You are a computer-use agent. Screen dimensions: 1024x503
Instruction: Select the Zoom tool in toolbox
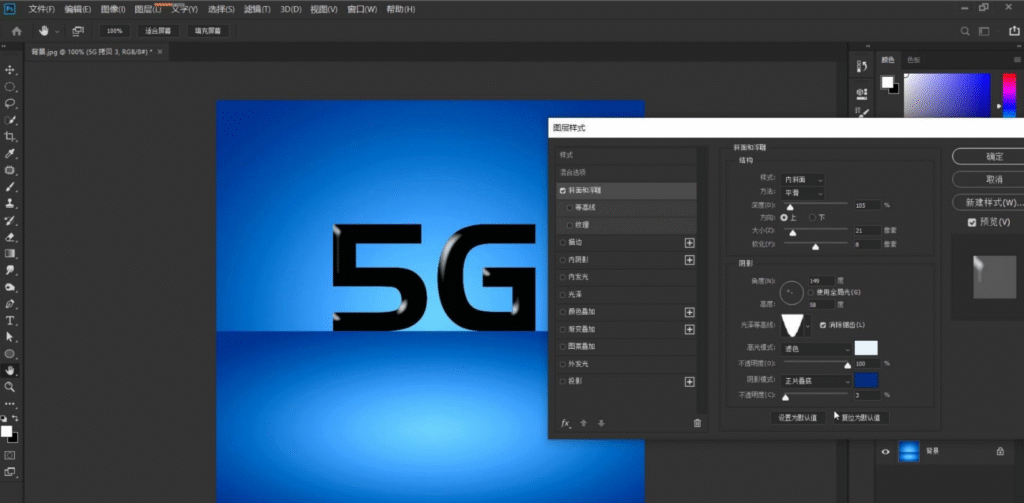click(10, 387)
